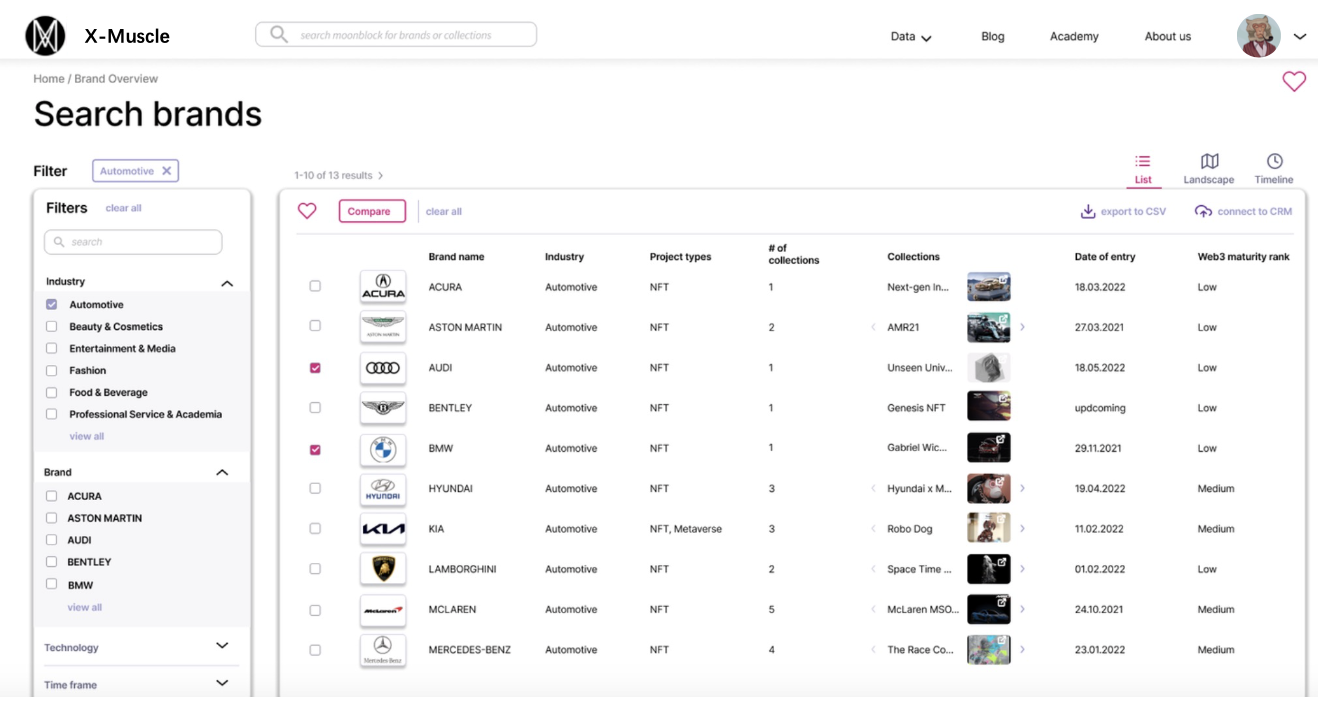Screen dimensions: 1344x728
Task: Check the Beauty & Cosmetics filter
Action: [51, 326]
